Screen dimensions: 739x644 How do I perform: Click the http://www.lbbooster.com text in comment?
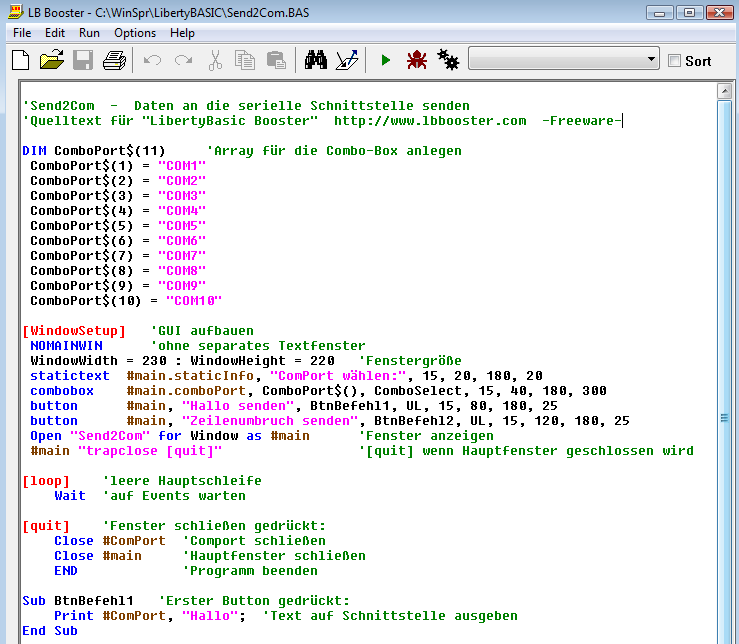tap(430, 121)
